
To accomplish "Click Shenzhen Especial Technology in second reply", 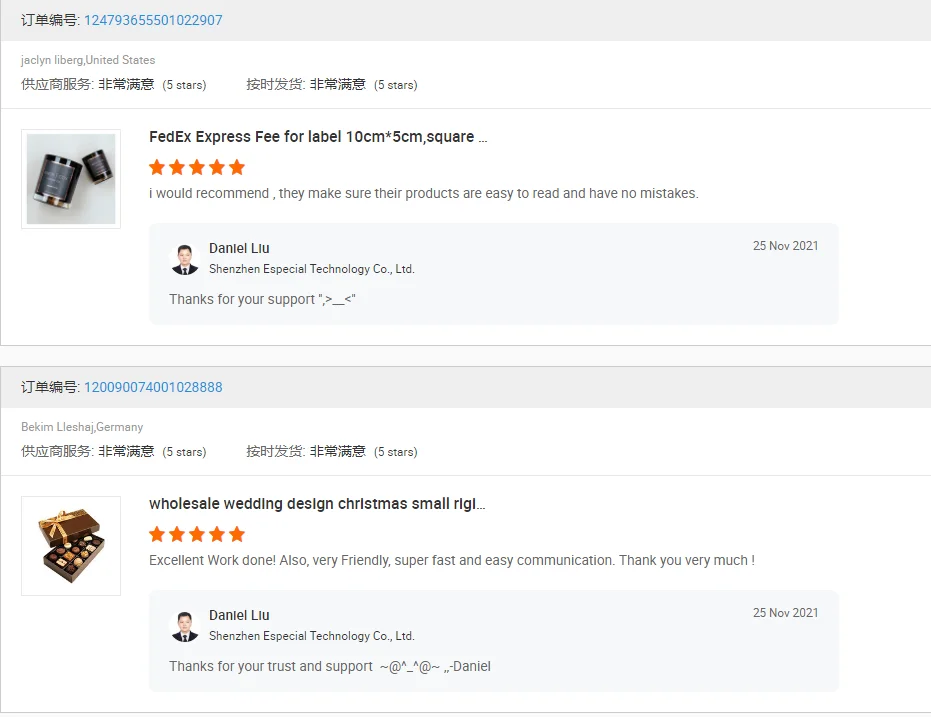I will (x=311, y=636).
